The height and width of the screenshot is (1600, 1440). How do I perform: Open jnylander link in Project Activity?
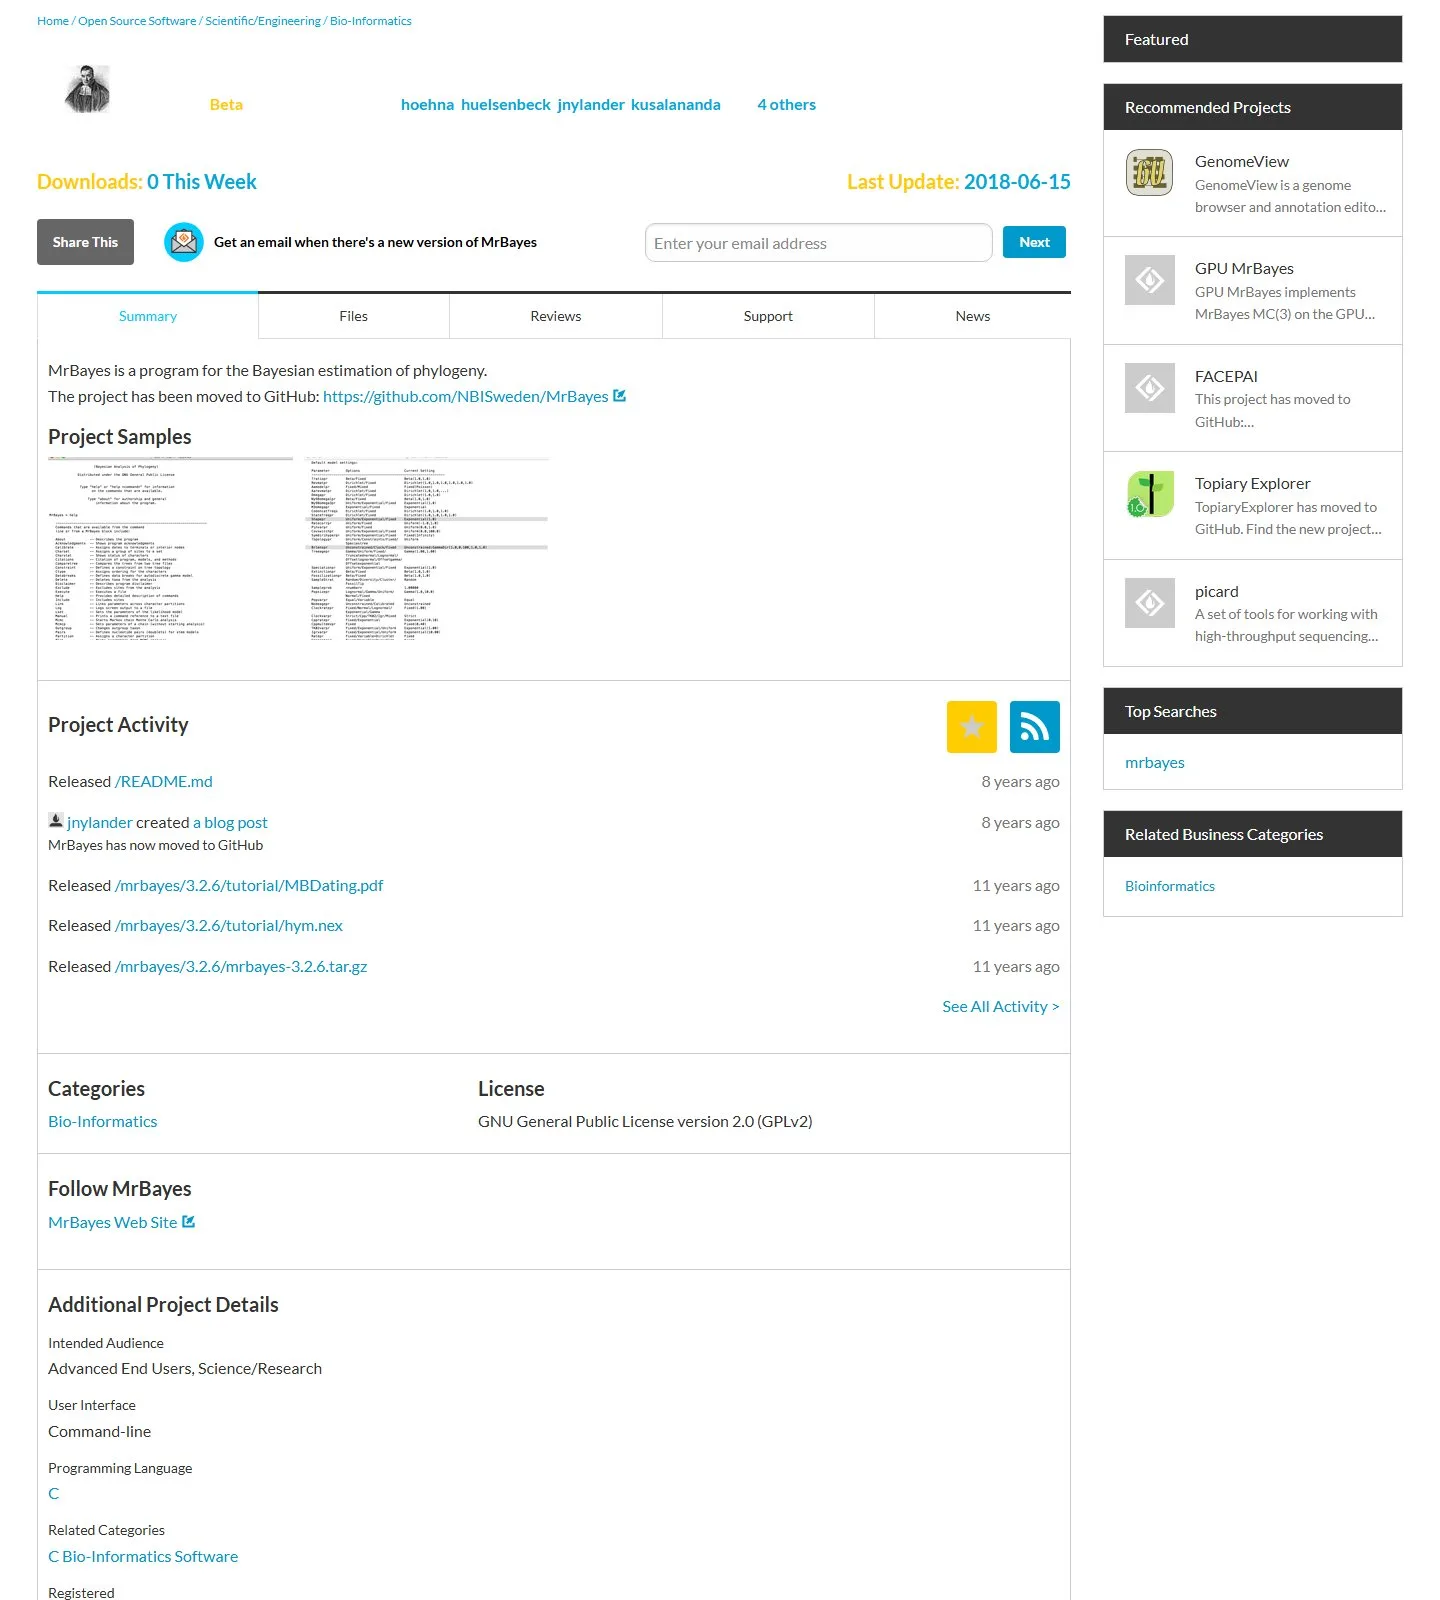point(100,823)
